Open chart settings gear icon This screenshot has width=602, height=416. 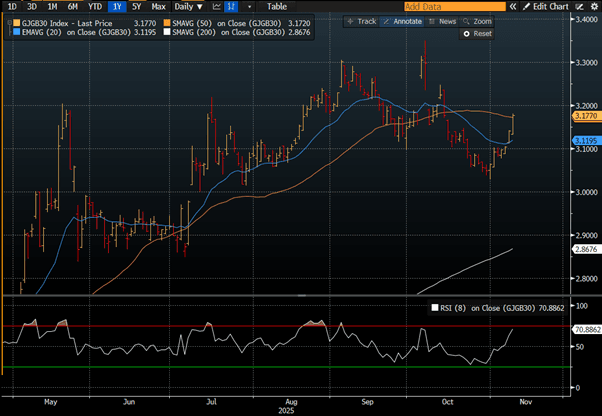(x=593, y=6)
